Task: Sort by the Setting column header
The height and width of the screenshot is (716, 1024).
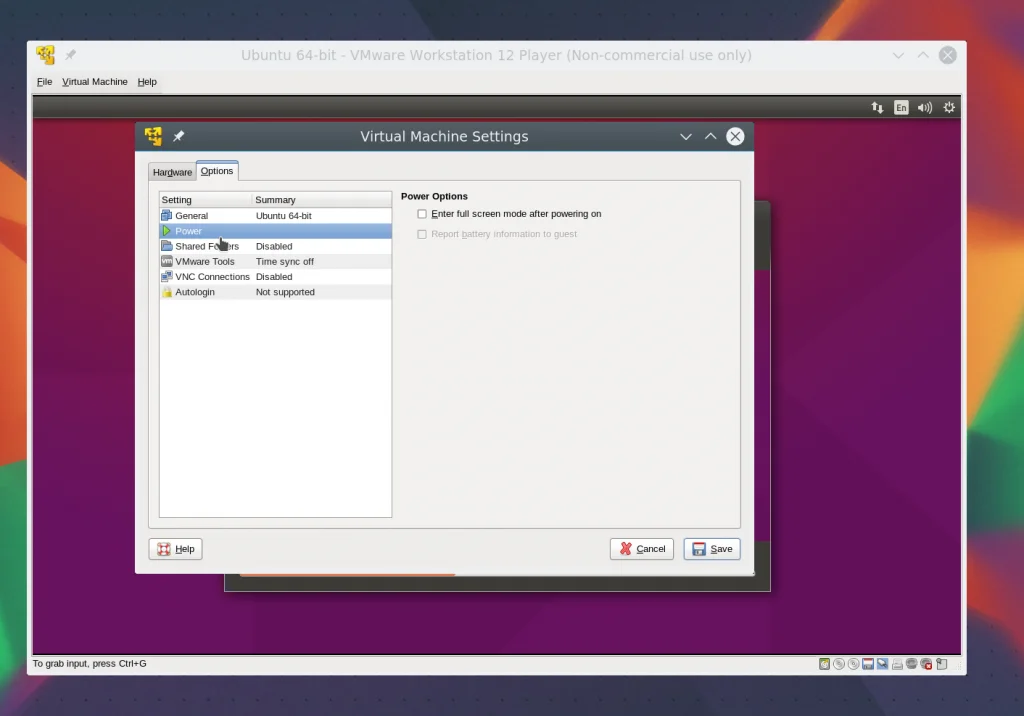Action: 206,199
